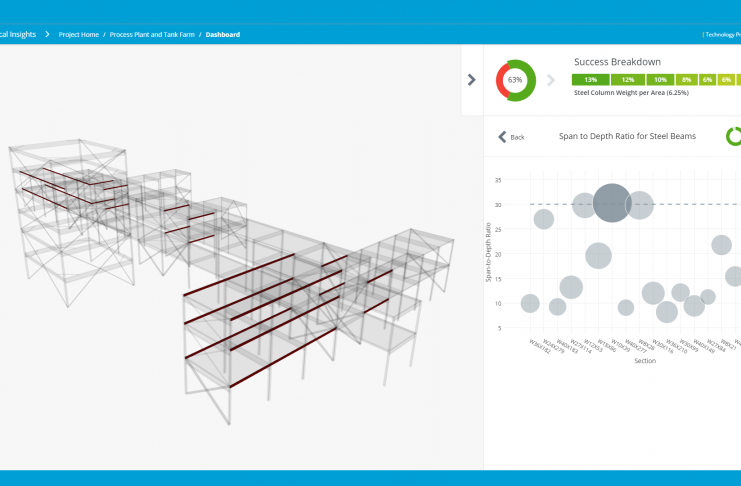Click the 10% success breakdown segment
This screenshot has height=486, width=741.
point(660,79)
